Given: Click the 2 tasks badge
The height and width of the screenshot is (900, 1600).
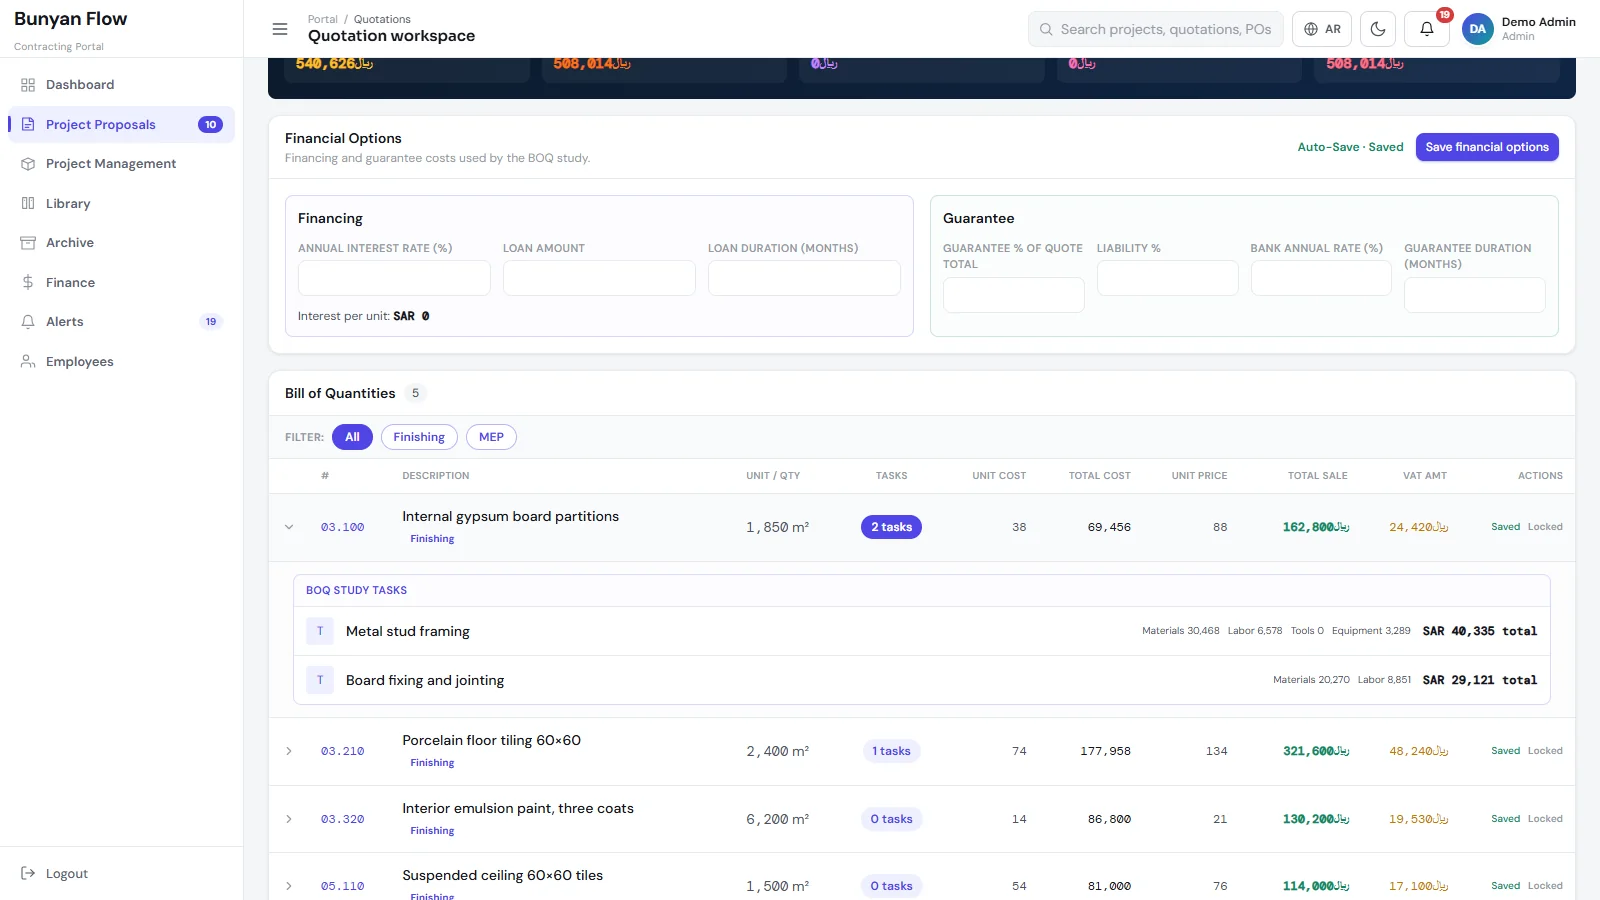Looking at the screenshot, I should [x=891, y=527].
